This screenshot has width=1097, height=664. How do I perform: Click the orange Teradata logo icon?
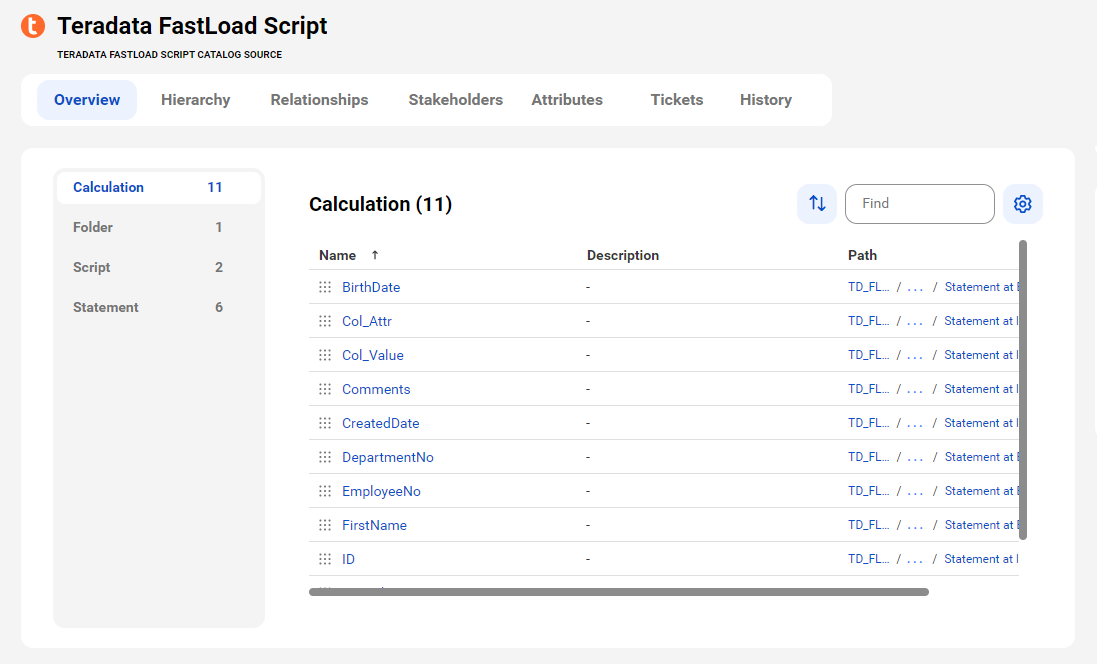(33, 26)
